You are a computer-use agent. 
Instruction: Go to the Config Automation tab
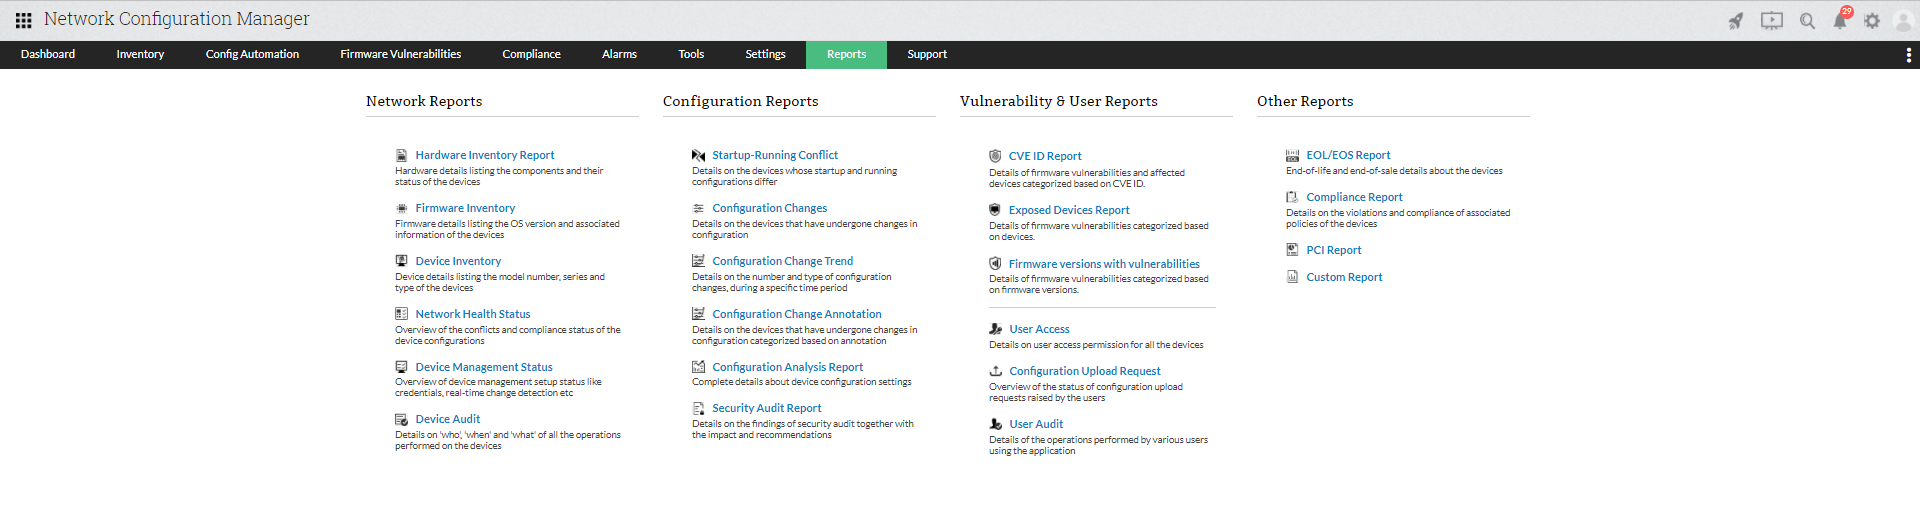click(252, 55)
